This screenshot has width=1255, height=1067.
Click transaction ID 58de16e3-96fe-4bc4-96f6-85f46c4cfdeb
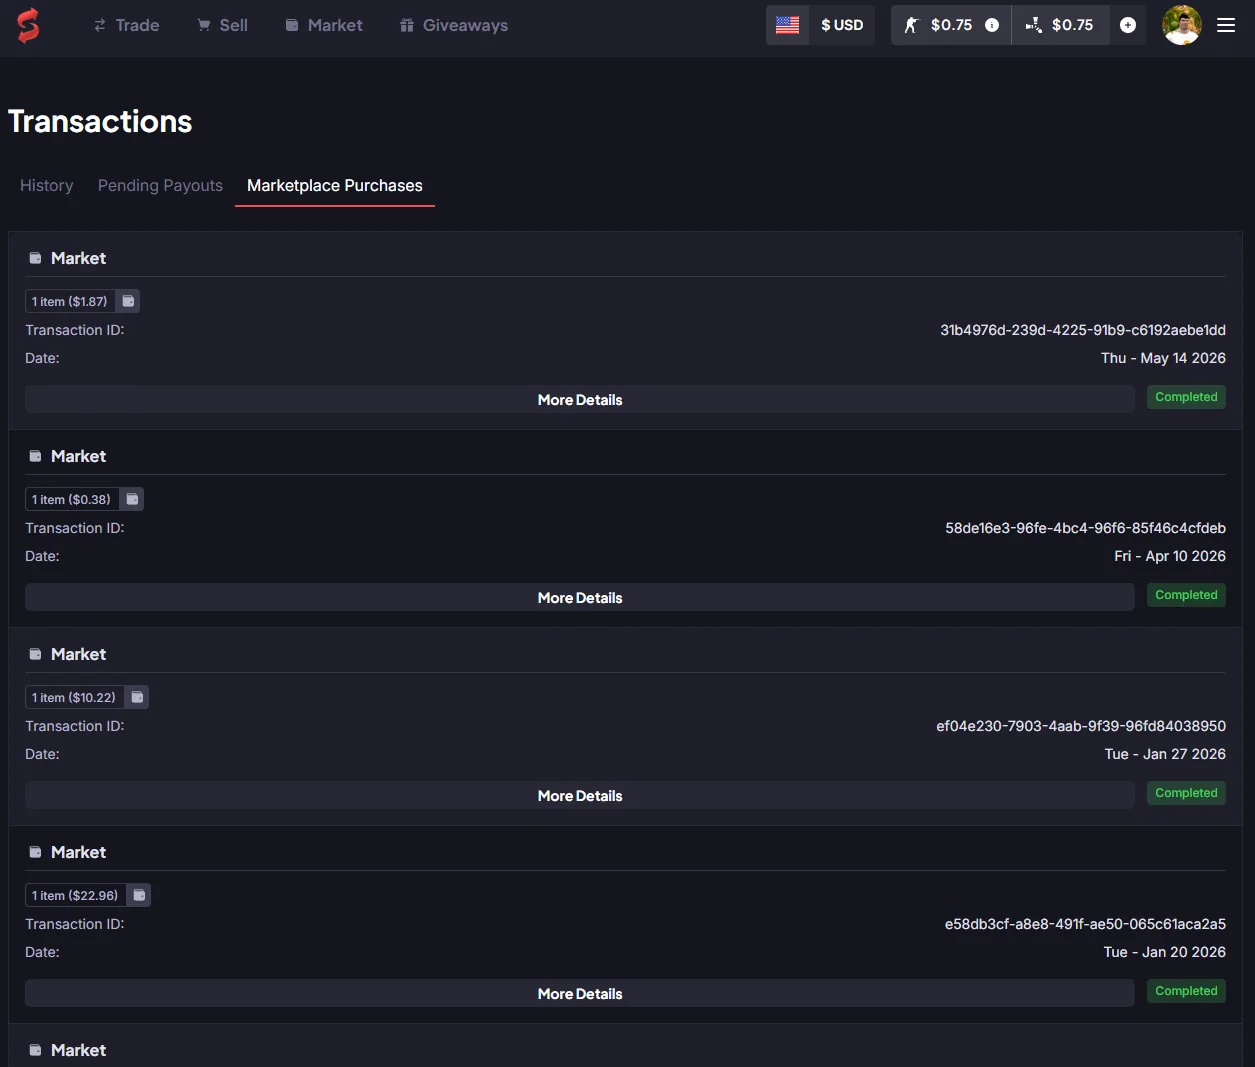click(x=1086, y=528)
